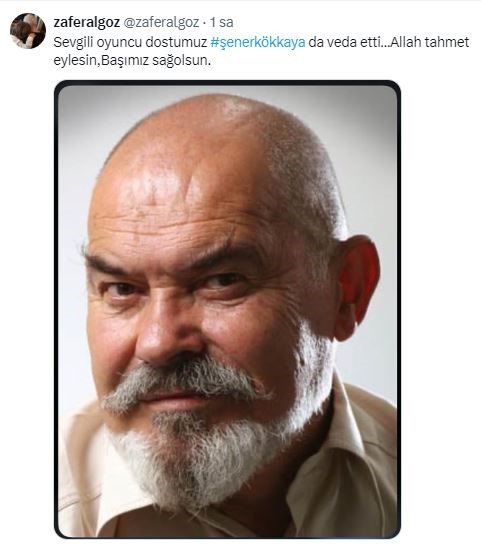The height and width of the screenshot is (552, 500).
Task: Click the dot separator before the timestamp
Action: [x=205, y=23]
